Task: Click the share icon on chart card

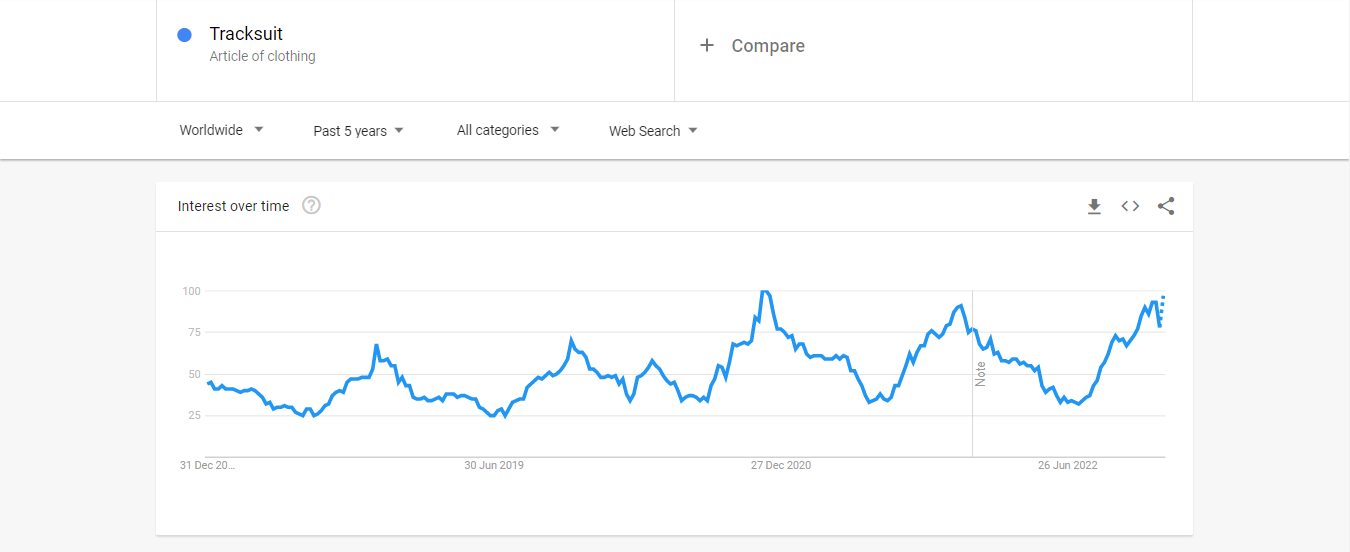Action: pos(1166,206)
